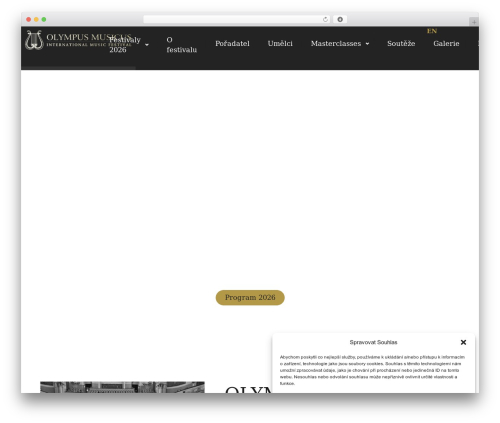Expand the Masterclasses dropdown arrow

(367, 44)
